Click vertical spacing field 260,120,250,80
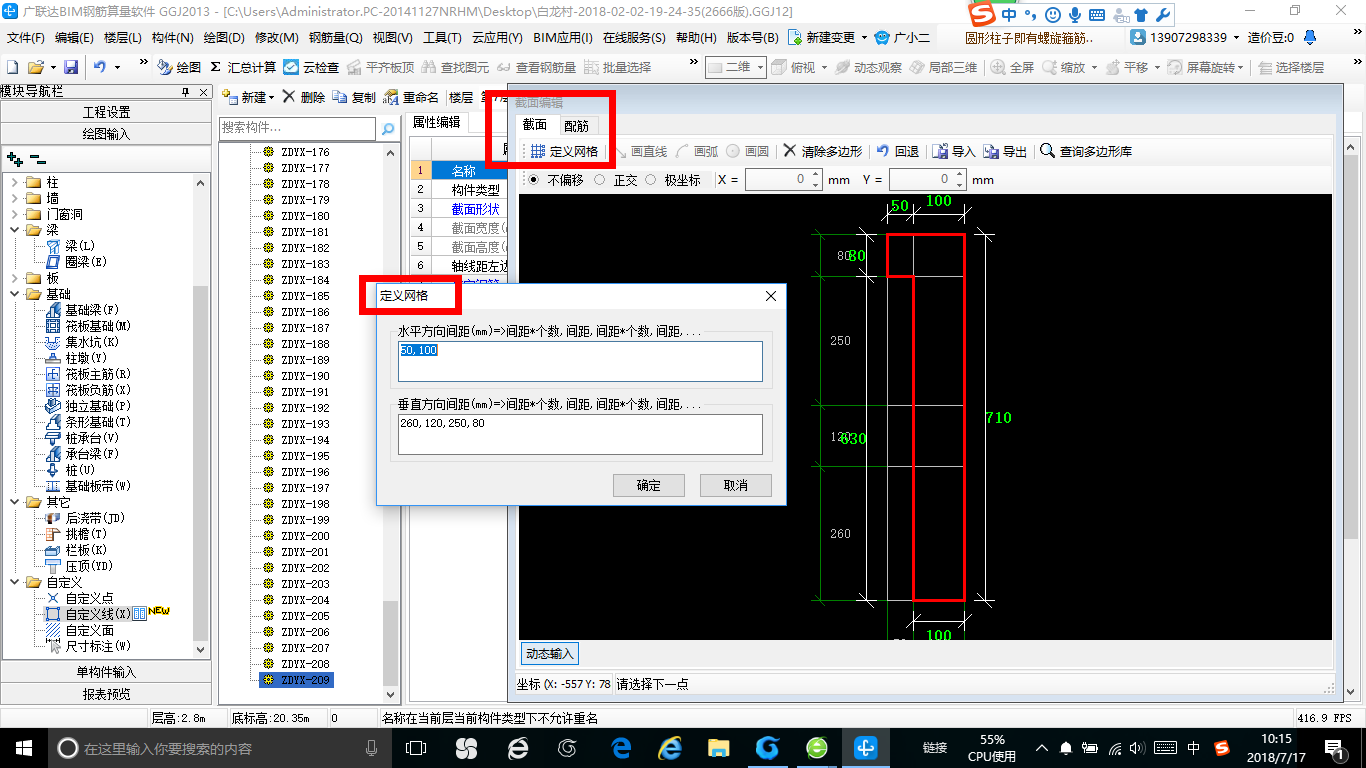This screenshot has height=768, width=1366. [580, 434]
